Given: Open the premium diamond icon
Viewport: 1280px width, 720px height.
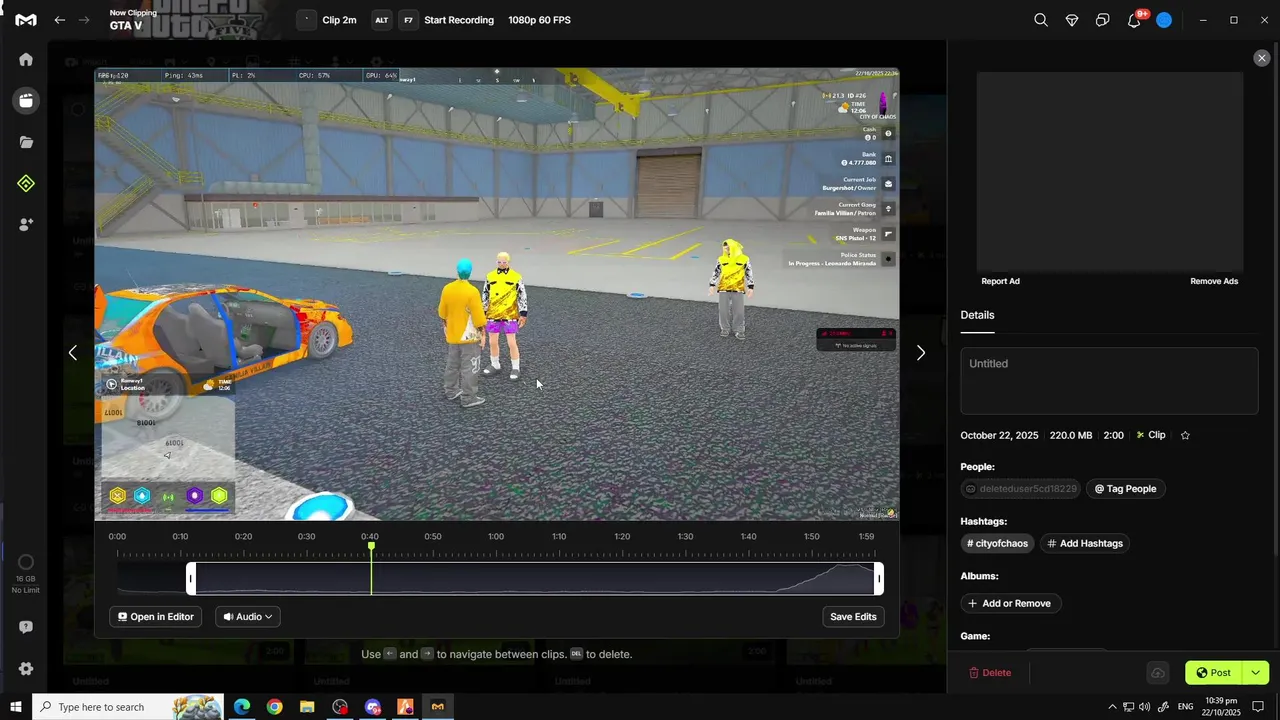Looking at the screenshot, I should 1072,20.
